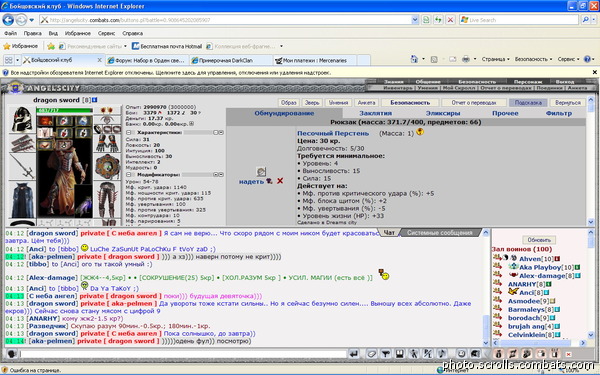Click the IE print toolbar icon
600x375 pixels.
466,59
